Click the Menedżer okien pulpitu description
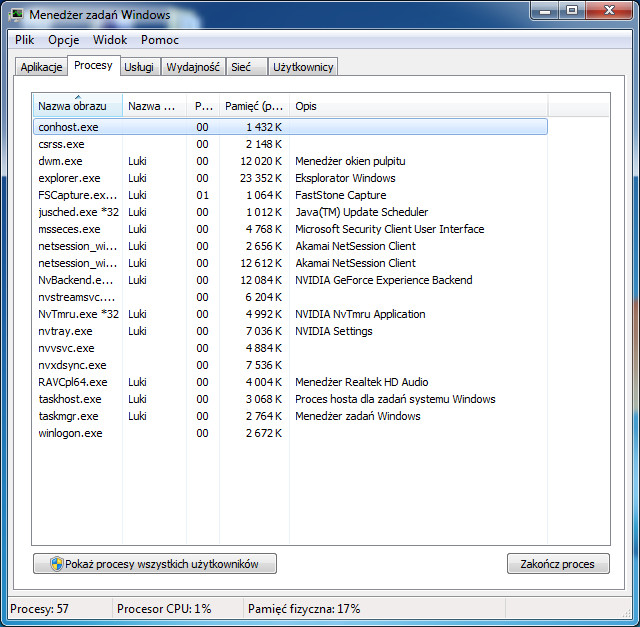This screenshot has width=640, height=627. coord(350,161)
